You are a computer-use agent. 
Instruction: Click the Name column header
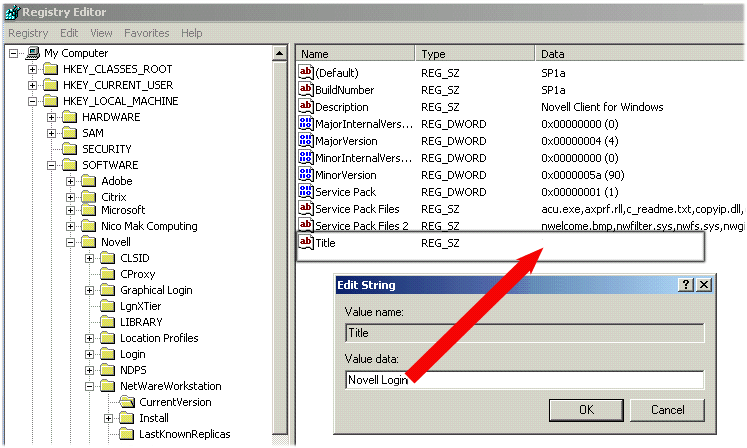point(355,54)
